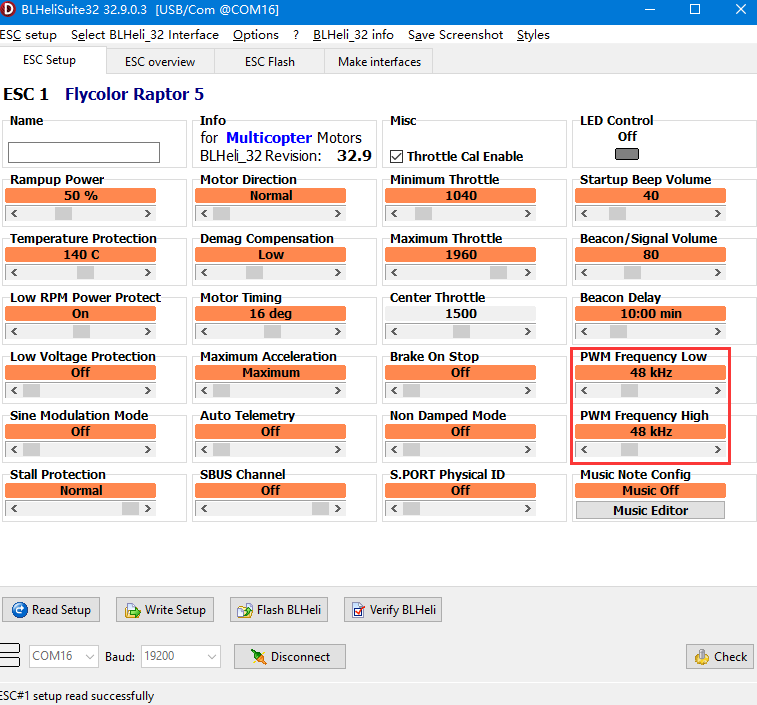The width and height of the screenshot is (757, 705).
Task: Click the Read Setup button icon
Action: click(20, 610)
